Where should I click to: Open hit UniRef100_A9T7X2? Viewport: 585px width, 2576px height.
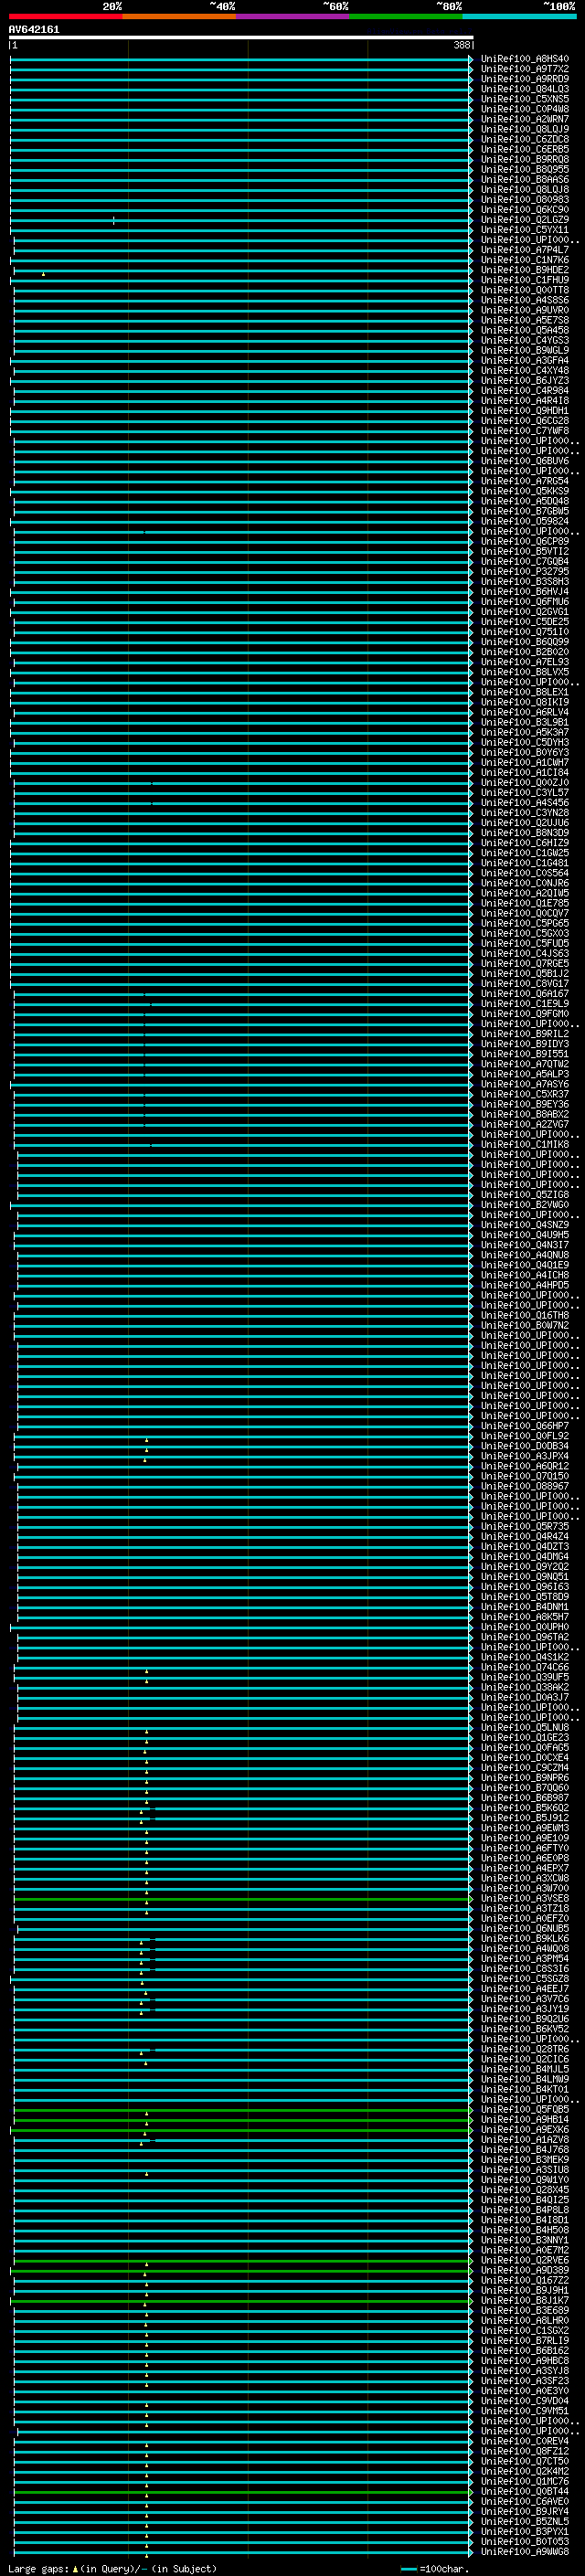click(525, 69)
